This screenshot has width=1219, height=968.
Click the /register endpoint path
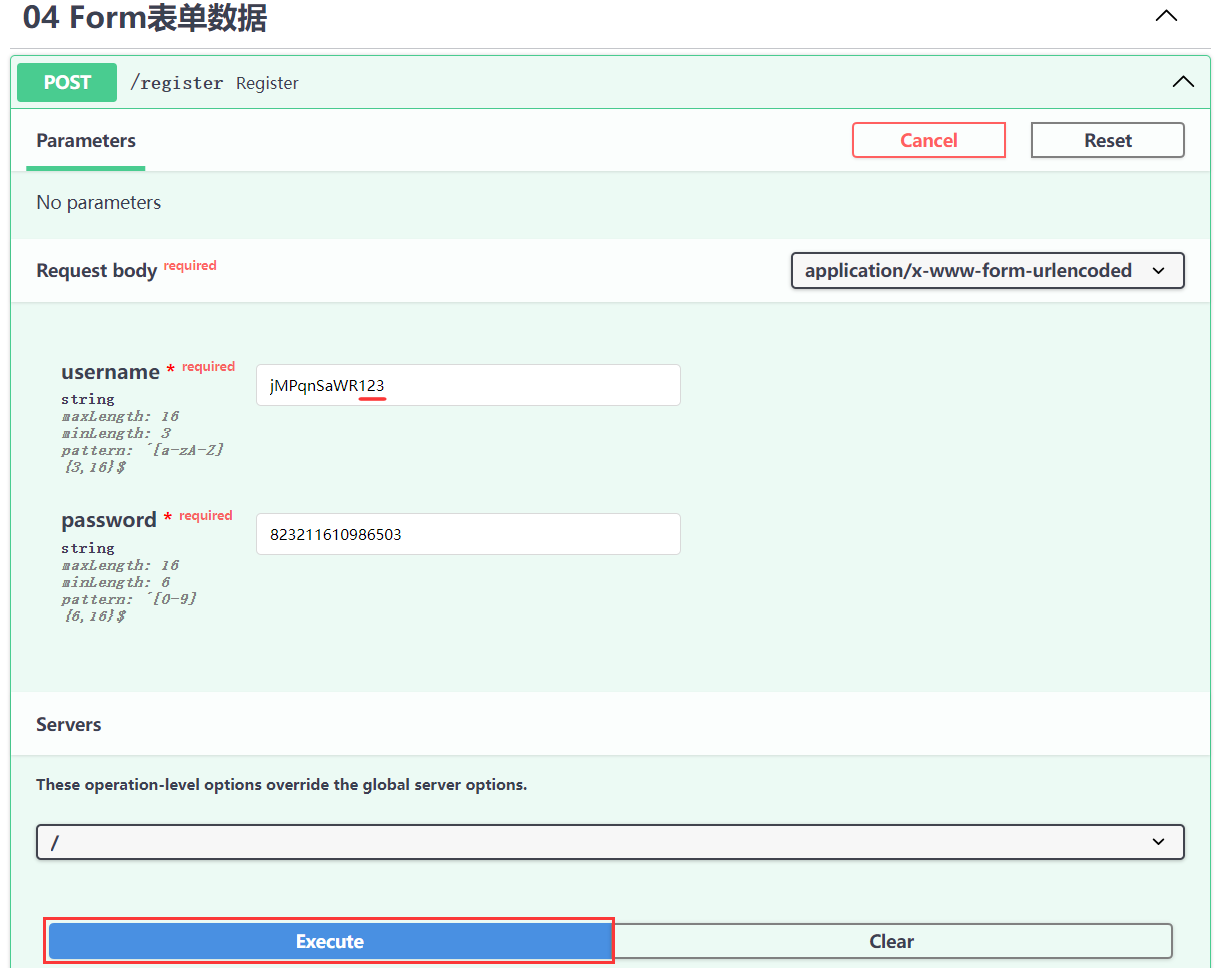pyautogui.click(x=176, y=83)
